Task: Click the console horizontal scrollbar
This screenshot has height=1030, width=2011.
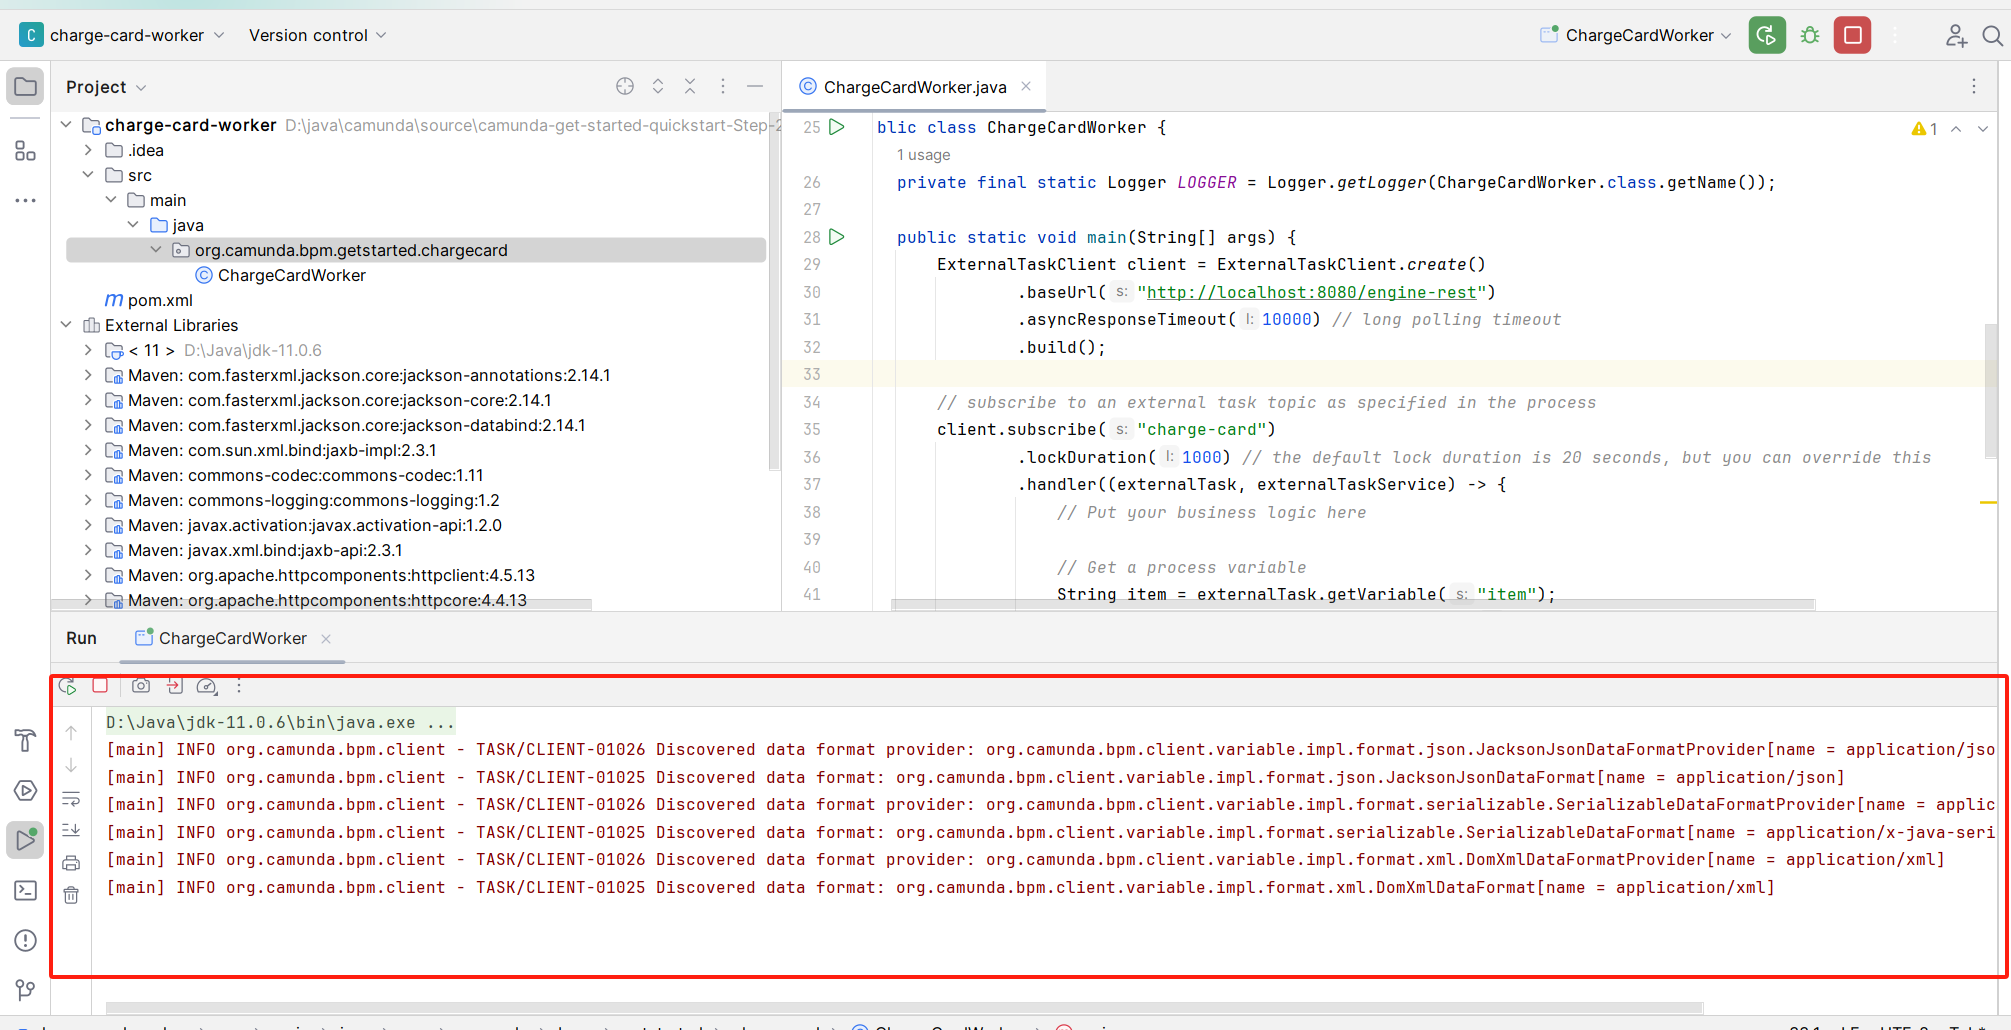Action: pyautogui.click(x=904, y=1008)
